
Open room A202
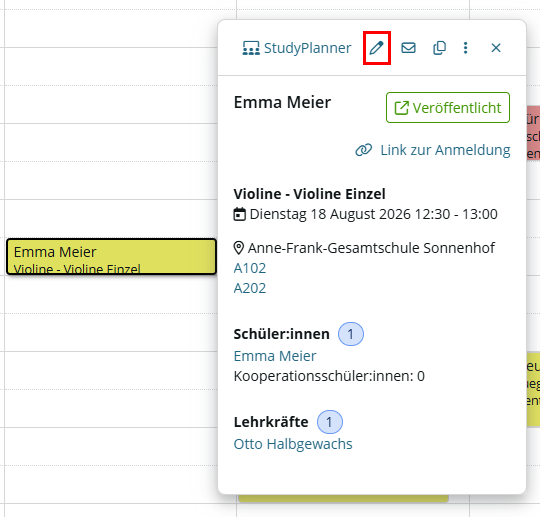(x=250, y=288)
